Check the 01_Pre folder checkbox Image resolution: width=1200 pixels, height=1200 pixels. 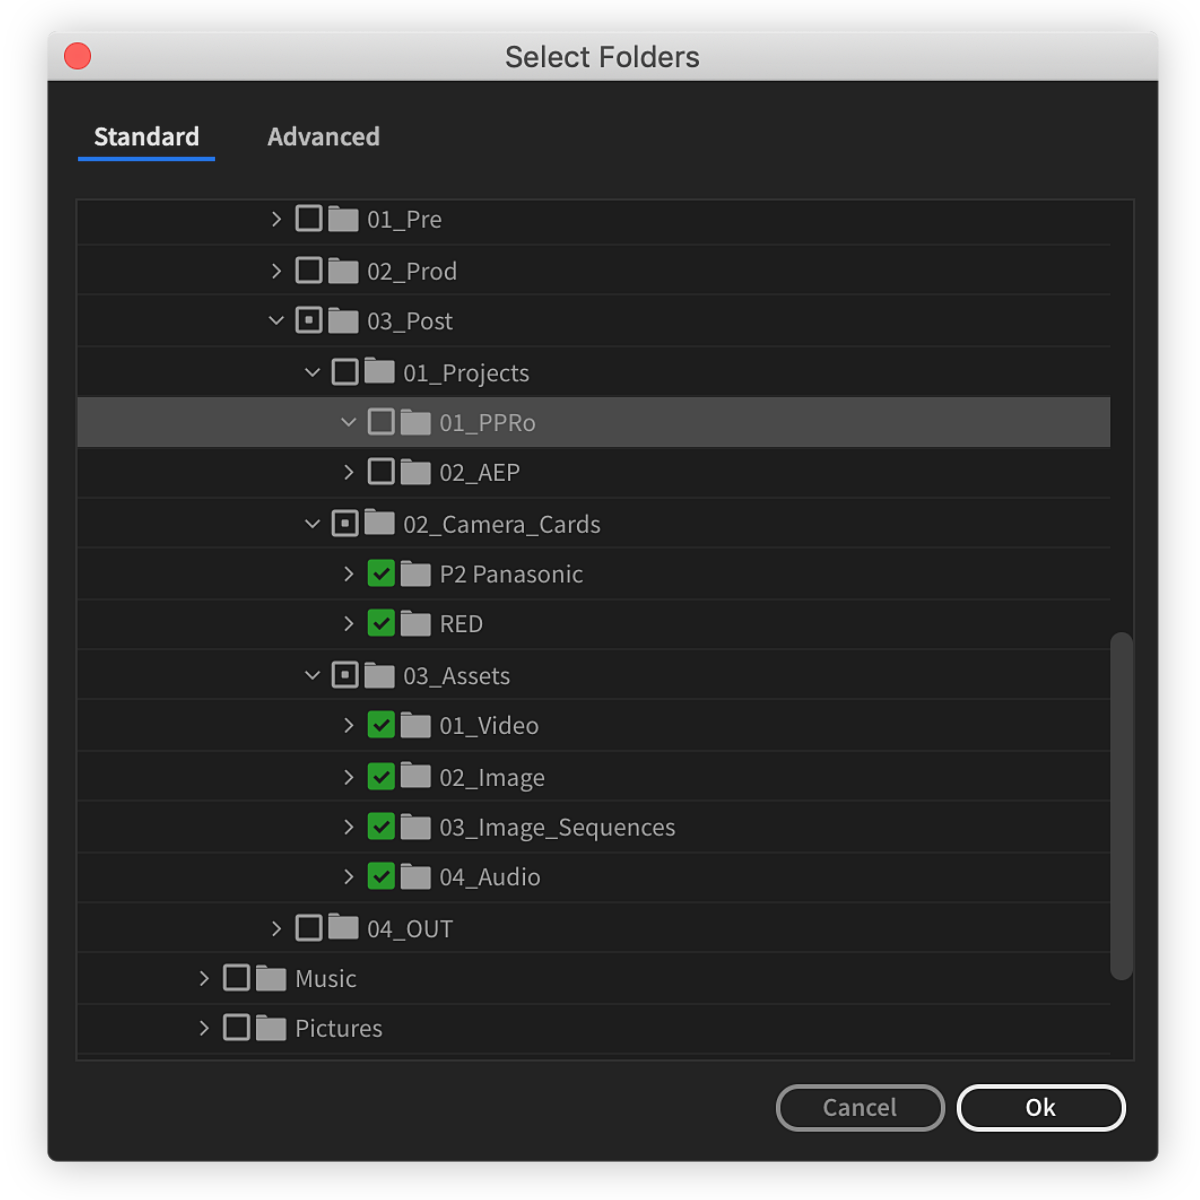point(308,218)
